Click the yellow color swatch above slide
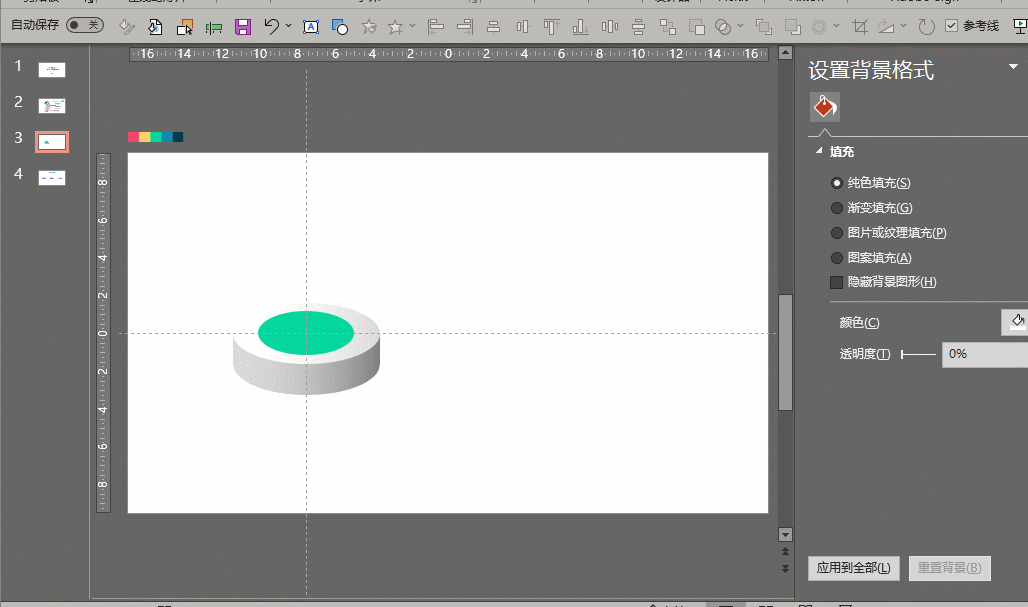Viewport: 1028px width, 607px height. [x=145, y=137]
